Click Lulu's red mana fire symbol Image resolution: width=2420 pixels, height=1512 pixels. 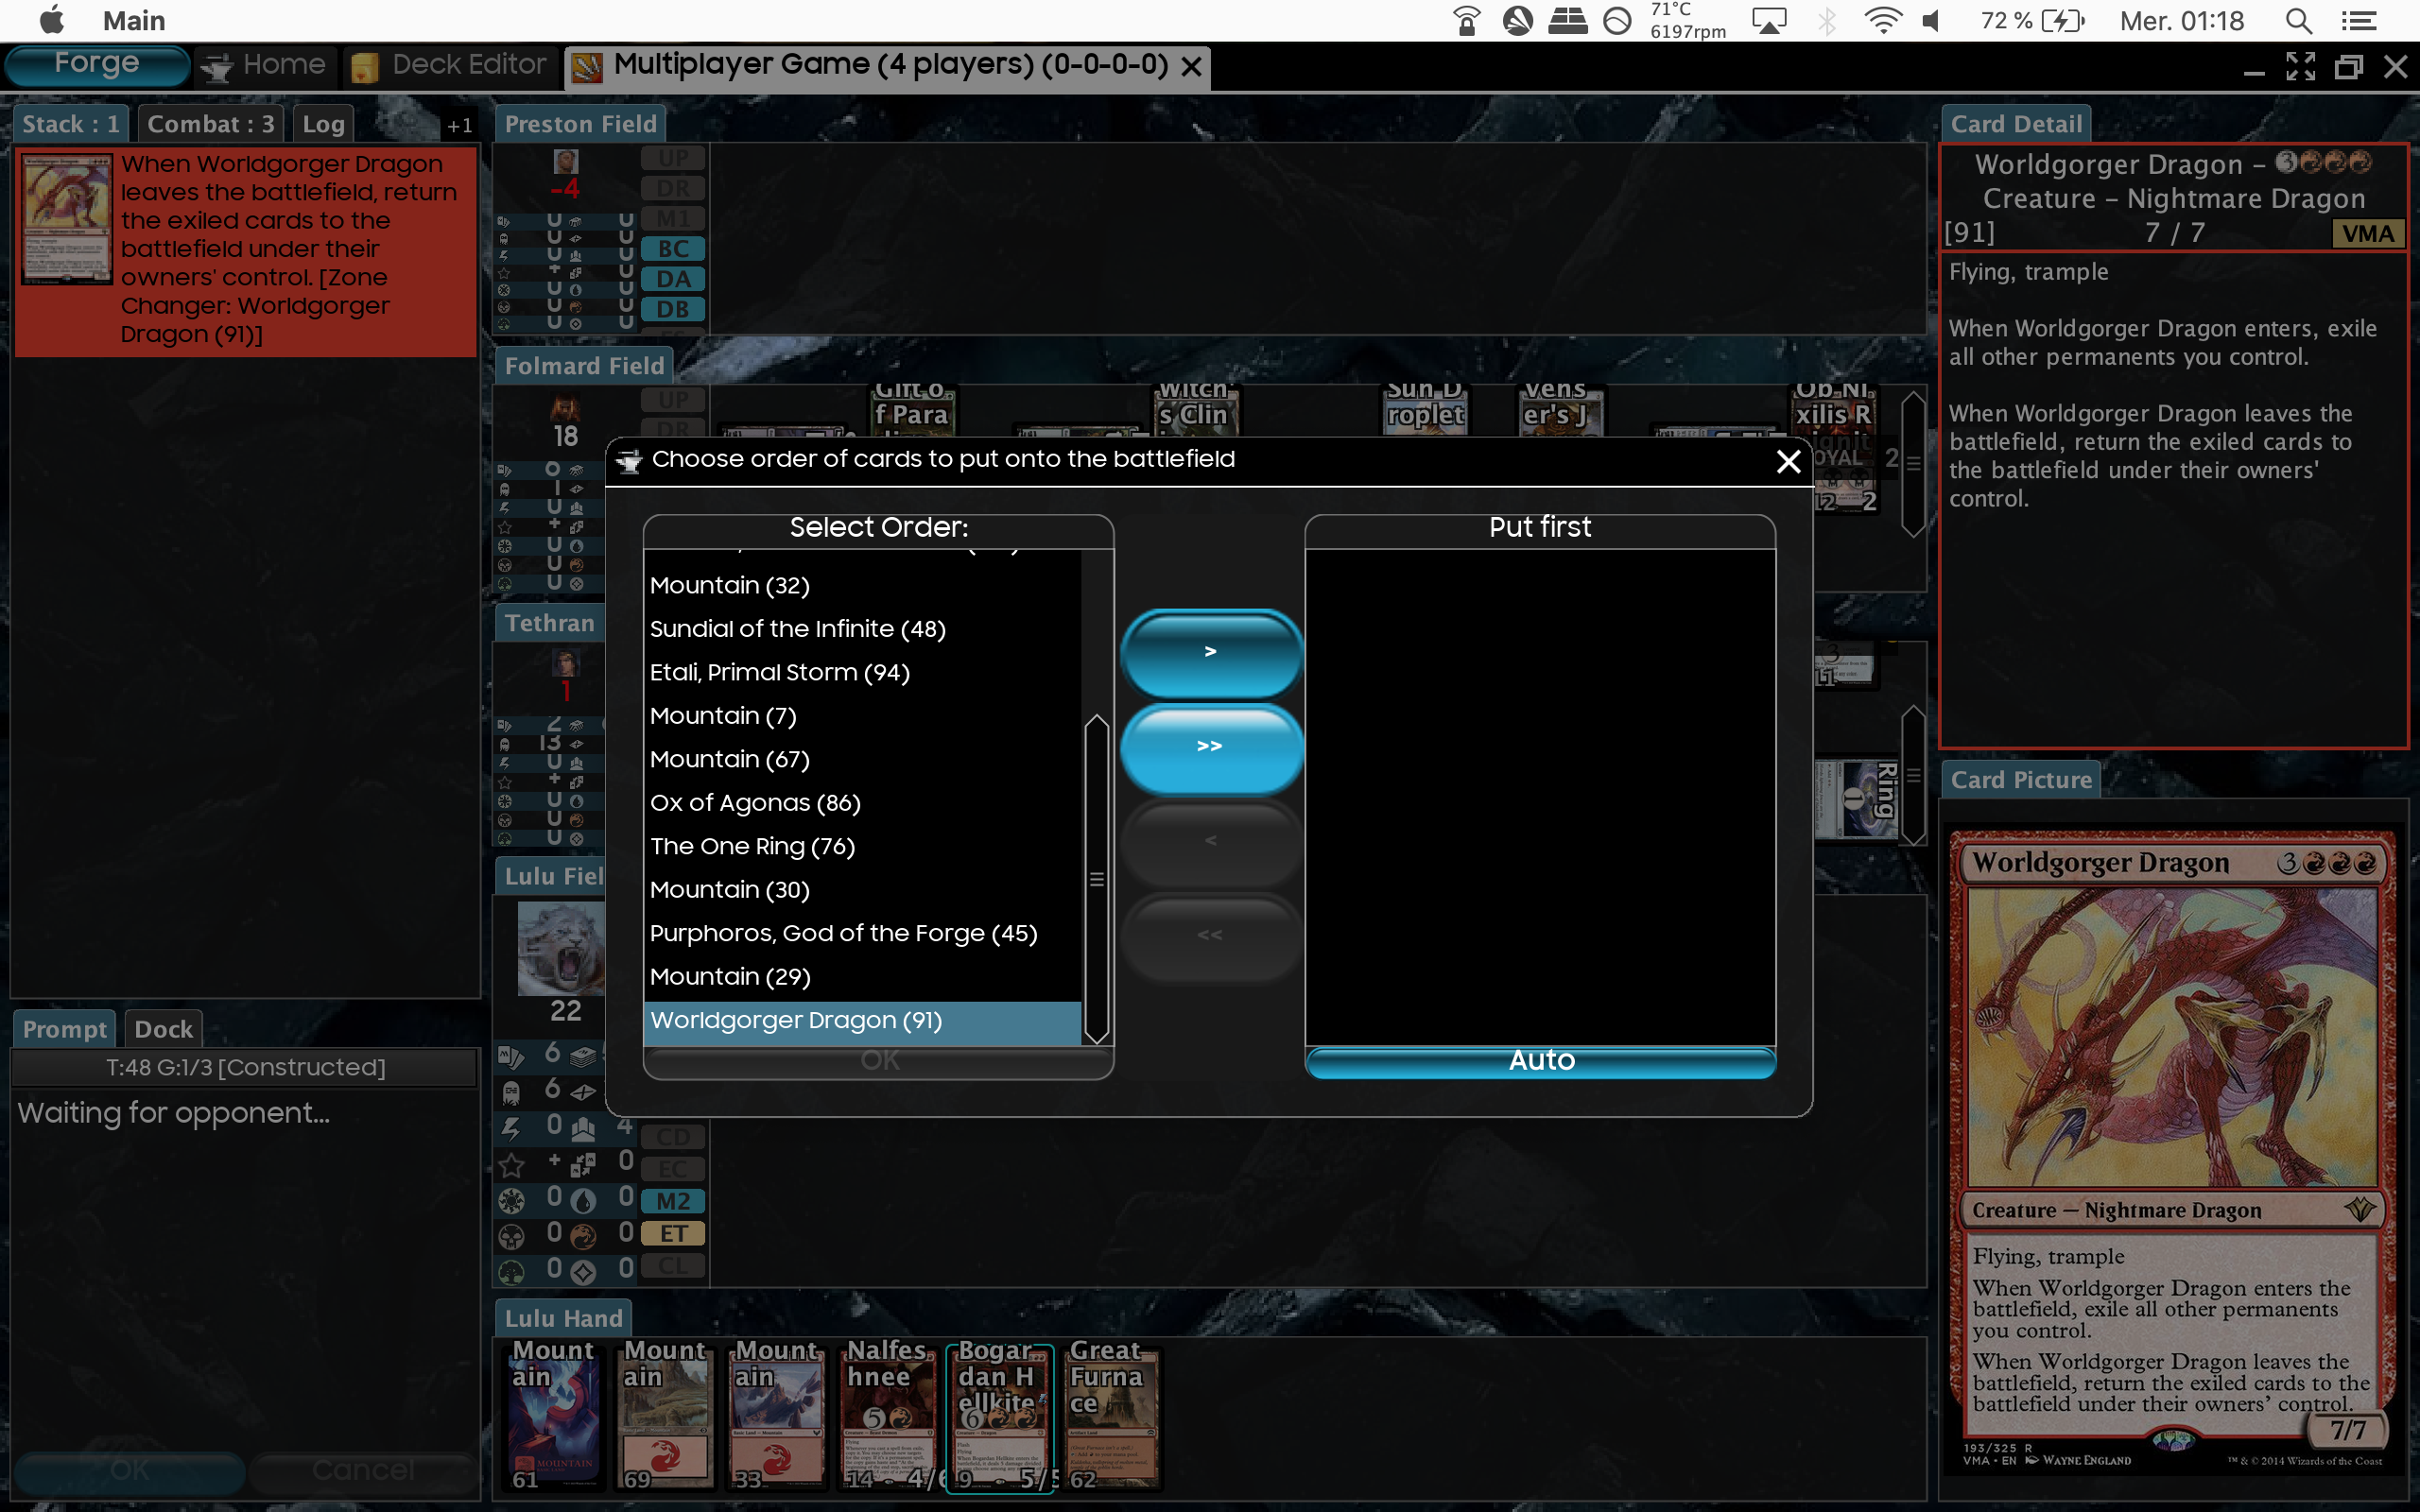click(583, 1236)
